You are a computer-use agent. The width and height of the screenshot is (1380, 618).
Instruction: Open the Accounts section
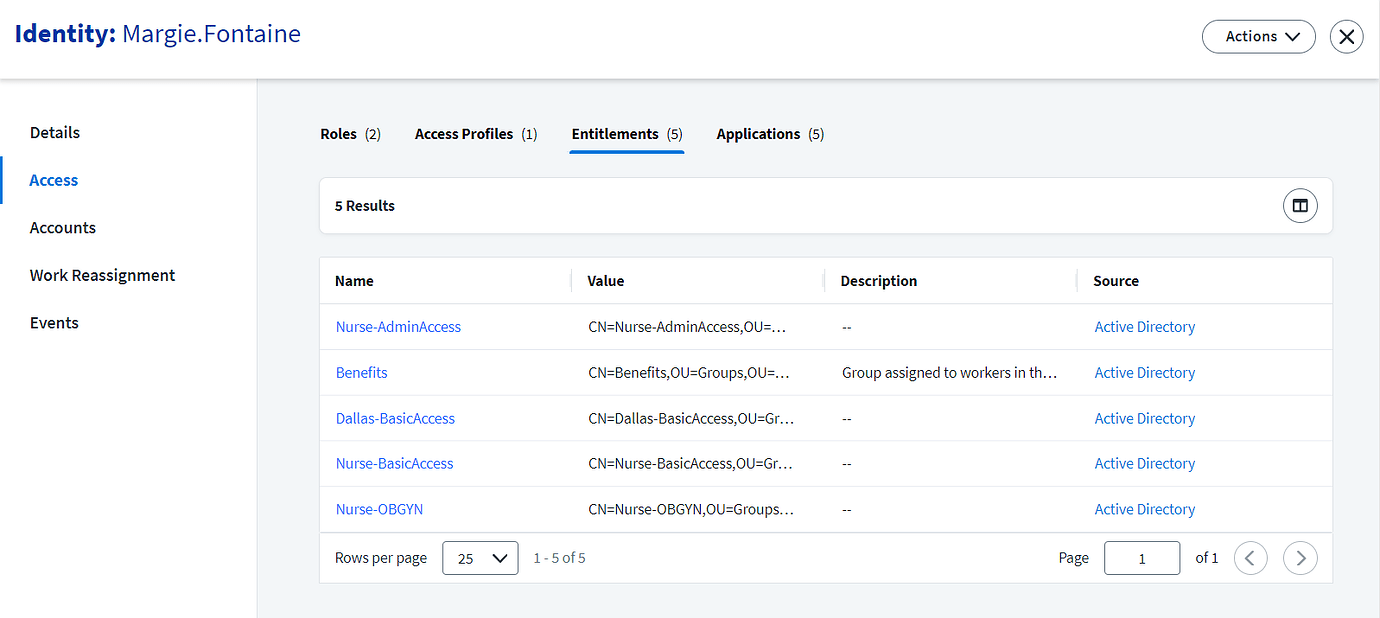coord(62,227)
